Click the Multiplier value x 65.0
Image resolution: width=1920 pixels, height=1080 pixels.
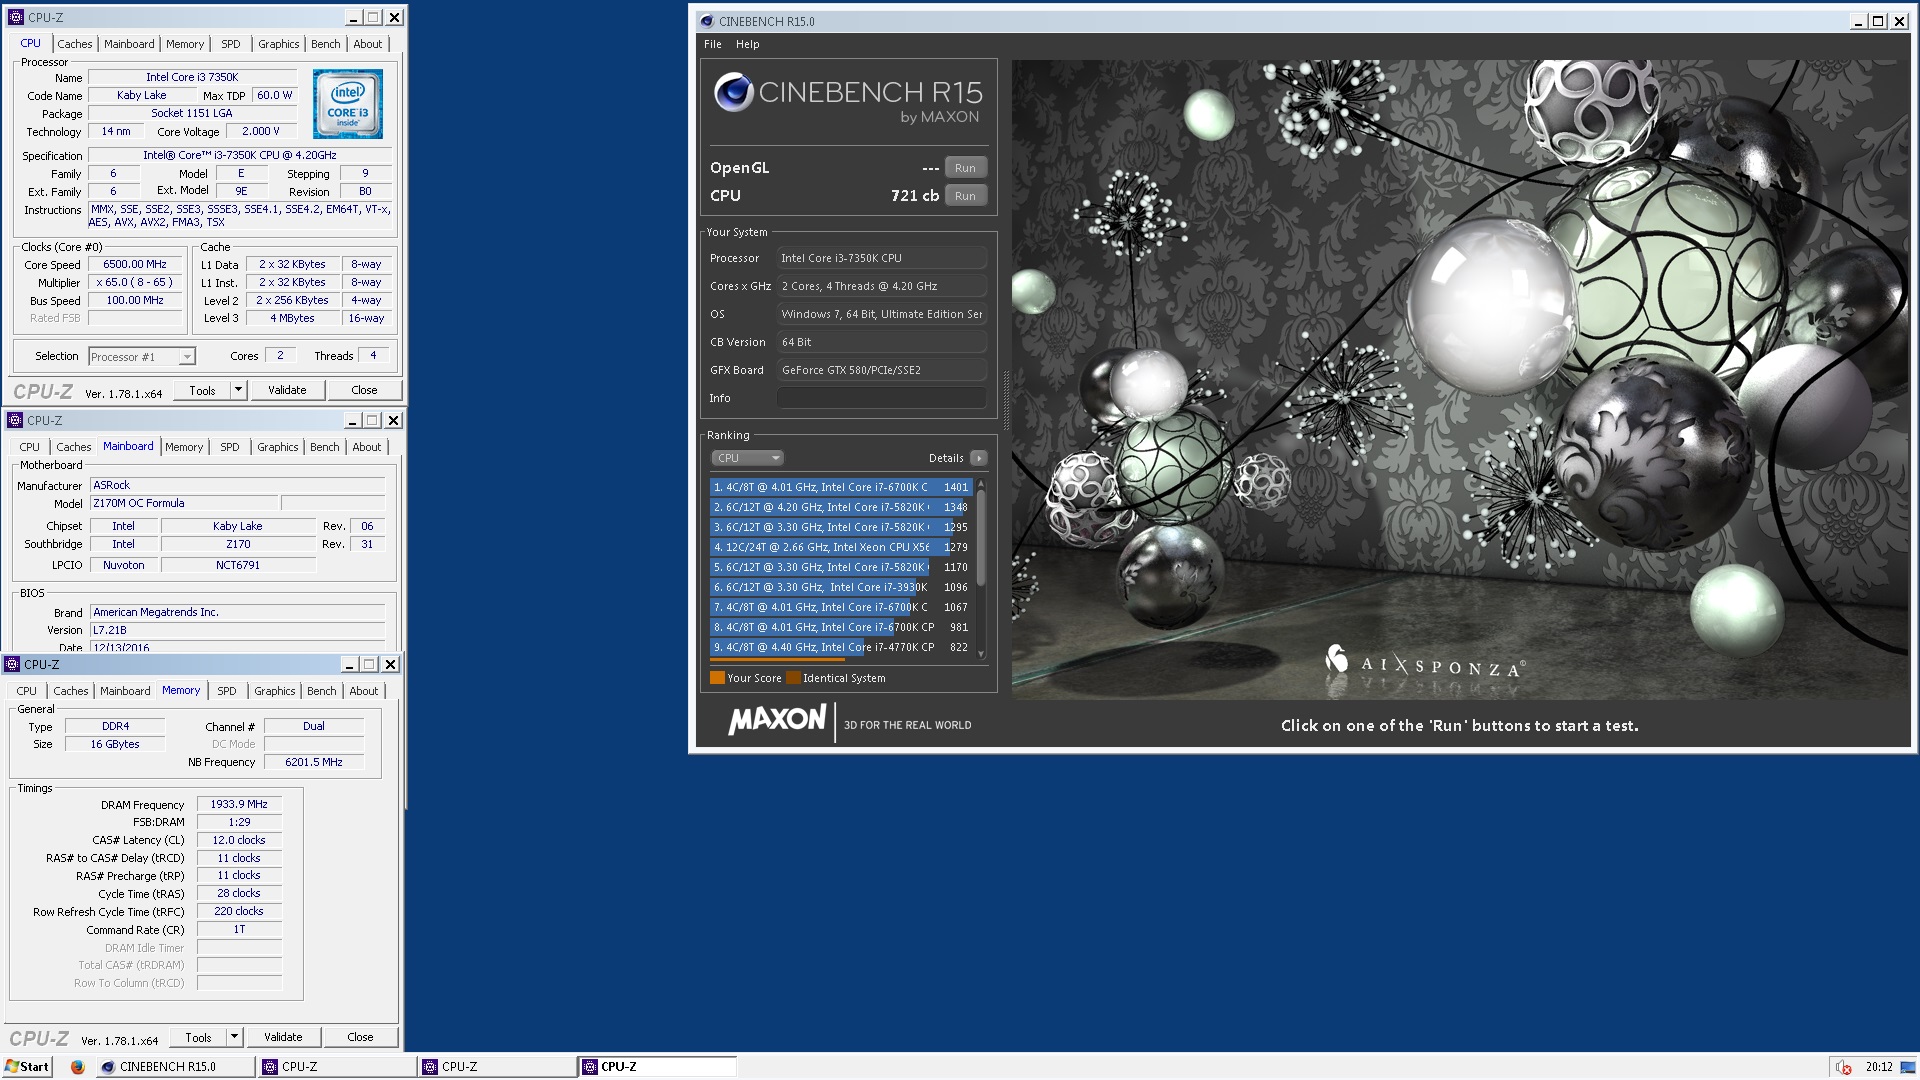coord(135,282)
